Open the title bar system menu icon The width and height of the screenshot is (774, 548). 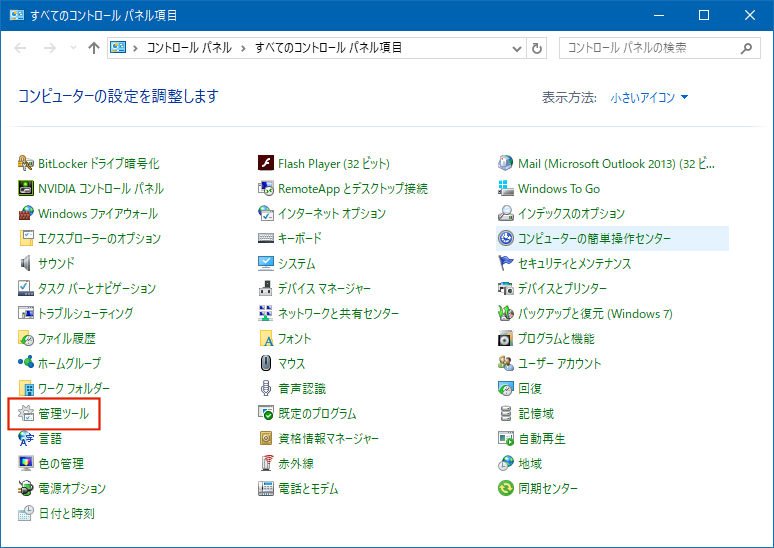[x=16, y=15]
